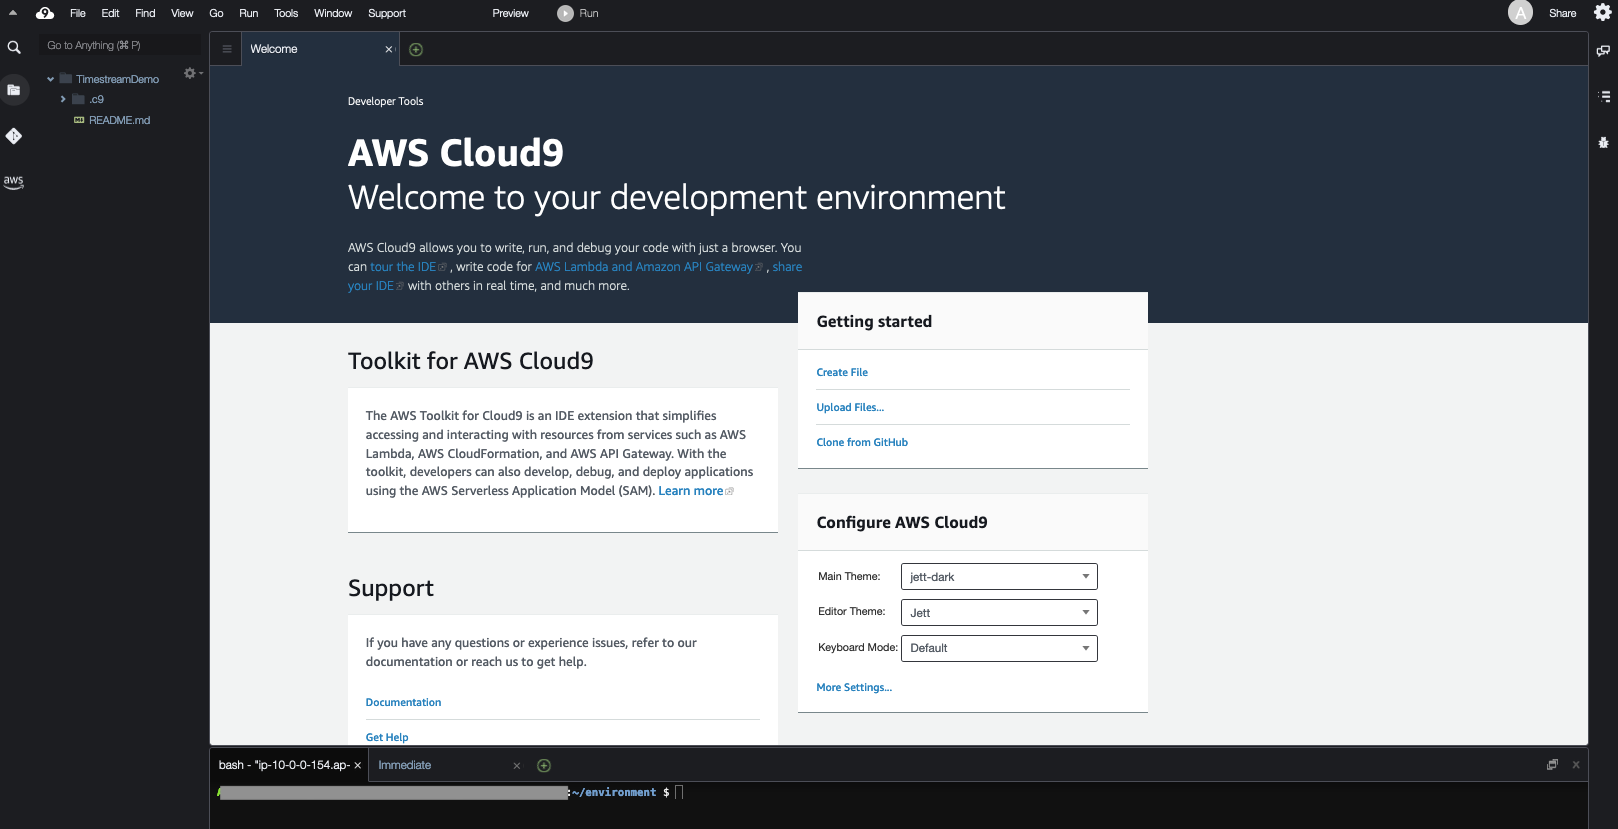Close the Immediate tab
This screenshot has width=1618, height=829.
(x=517, y=766)
